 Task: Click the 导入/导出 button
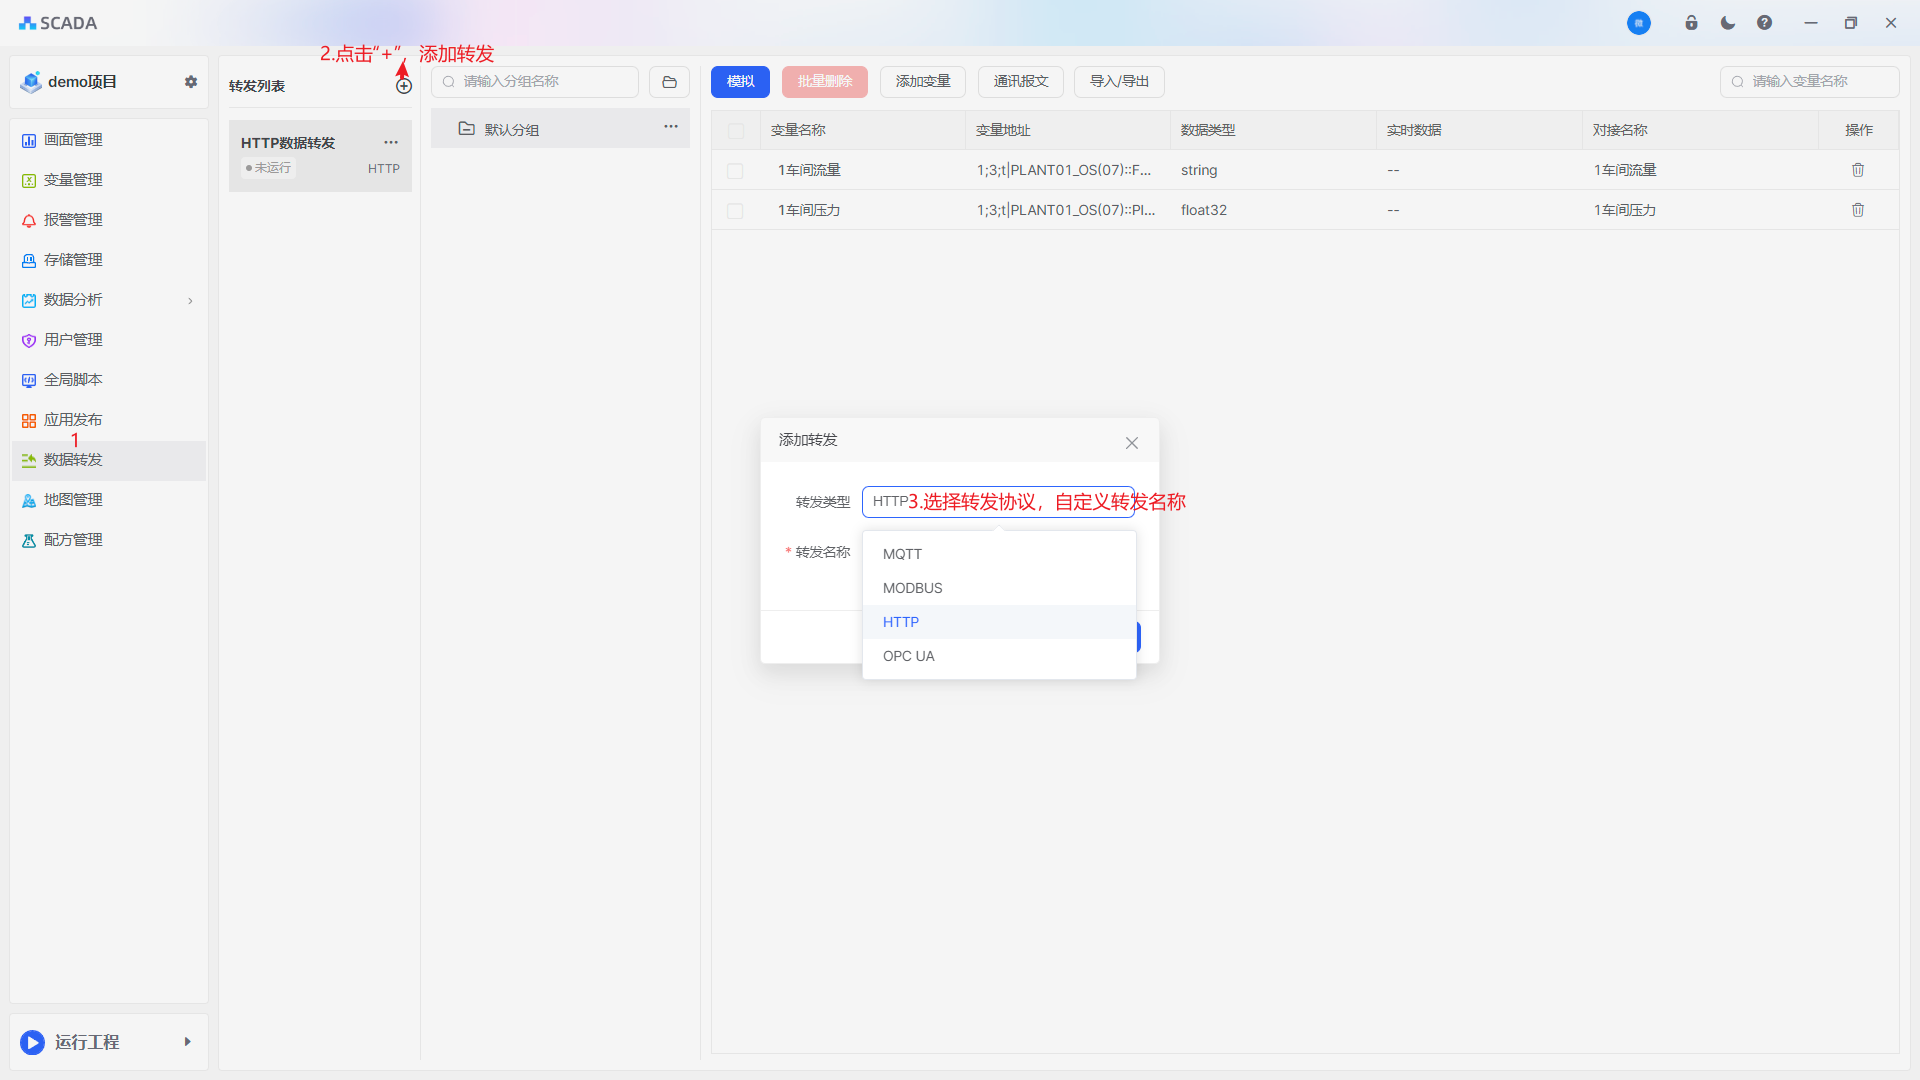pyautogui.click(x=1118, y=82)
